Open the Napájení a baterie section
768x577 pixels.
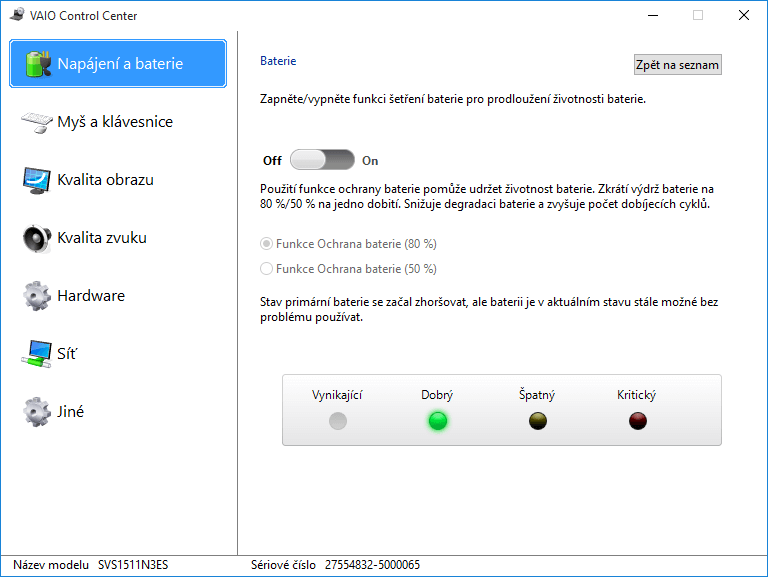point(118,64)
